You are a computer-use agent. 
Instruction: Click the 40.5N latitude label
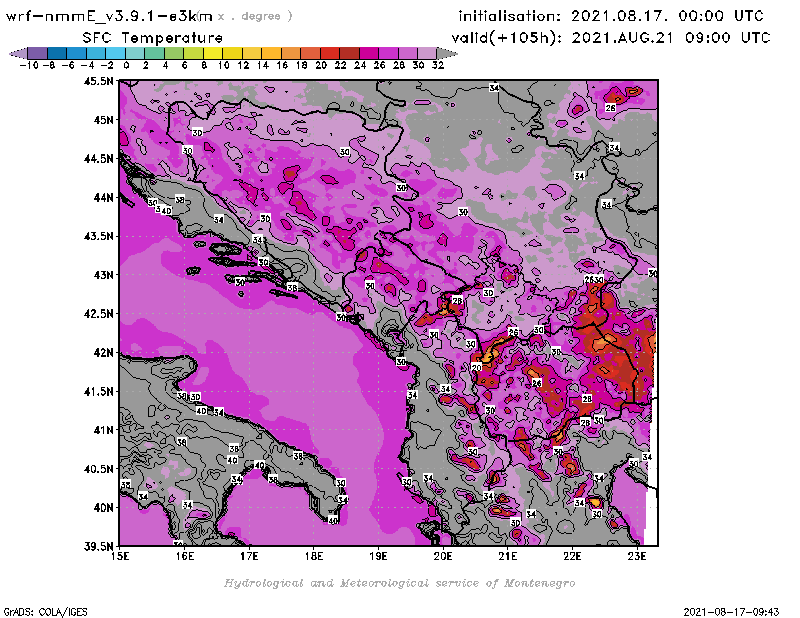[98, 469]
